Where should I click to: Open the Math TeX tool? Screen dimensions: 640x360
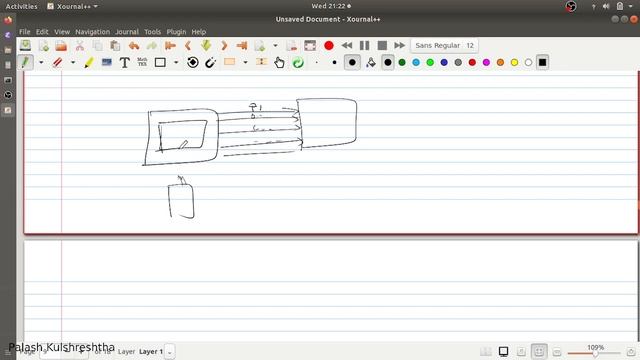(142, 62)
